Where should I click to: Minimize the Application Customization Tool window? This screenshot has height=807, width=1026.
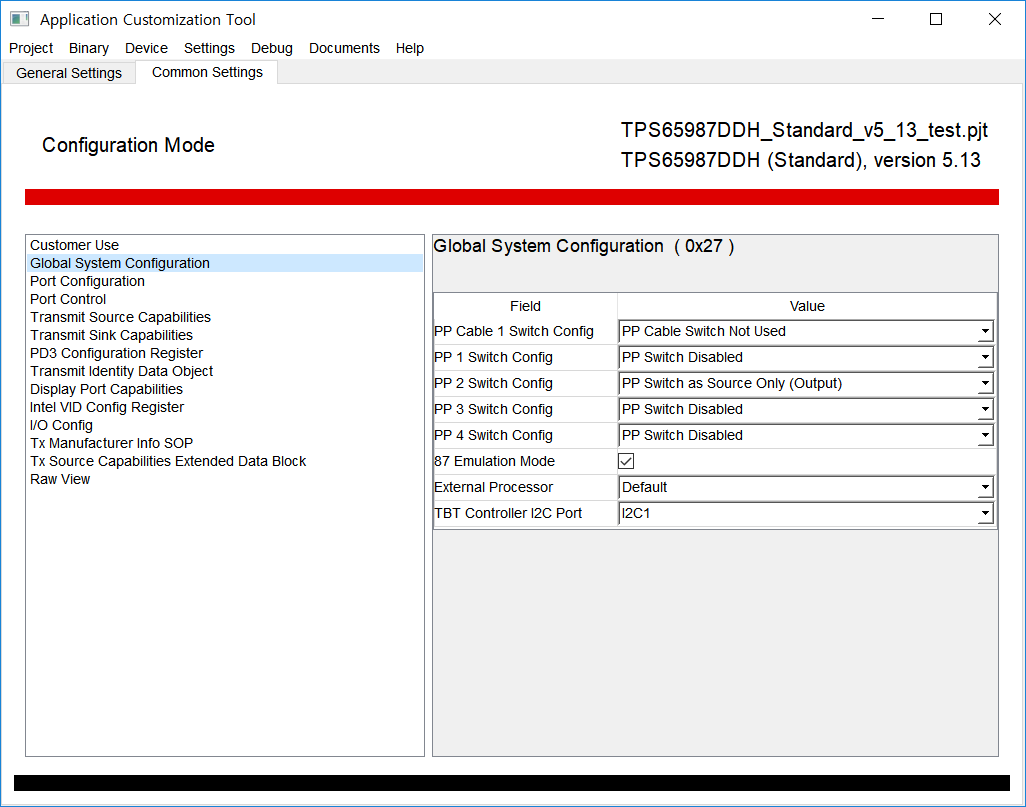click(x=878, y=19)
